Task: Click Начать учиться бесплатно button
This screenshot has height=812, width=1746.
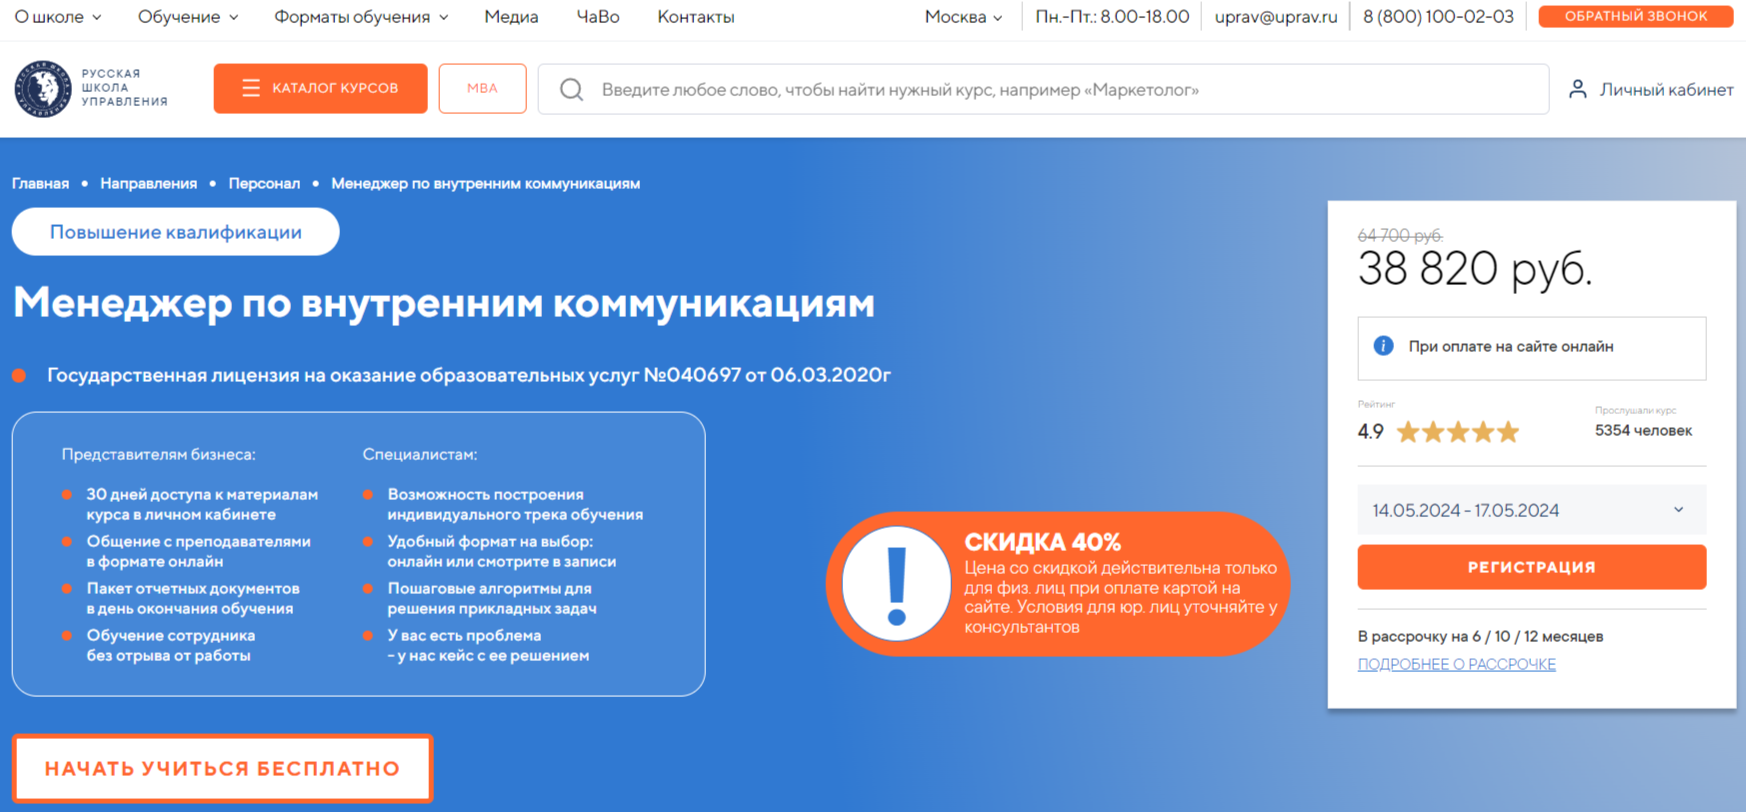Action: click(222, 768)
